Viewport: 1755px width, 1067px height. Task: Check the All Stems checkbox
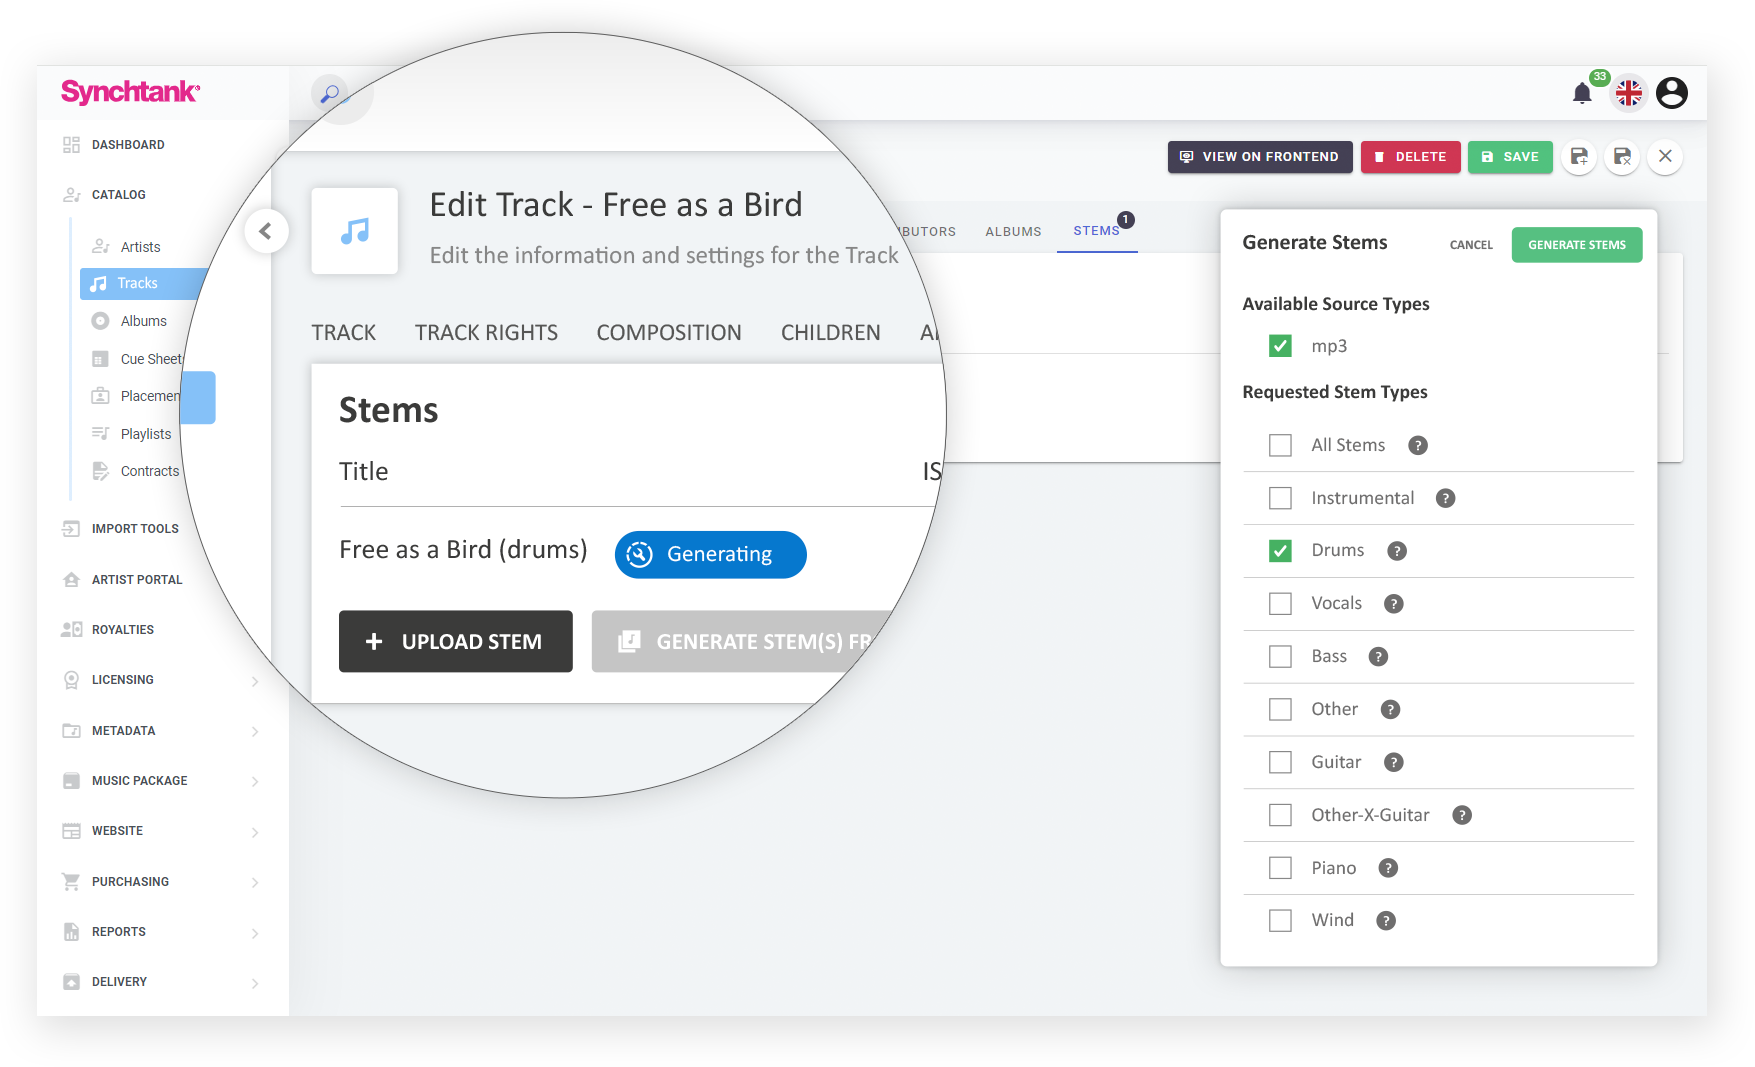click(x=1280, y=446)
